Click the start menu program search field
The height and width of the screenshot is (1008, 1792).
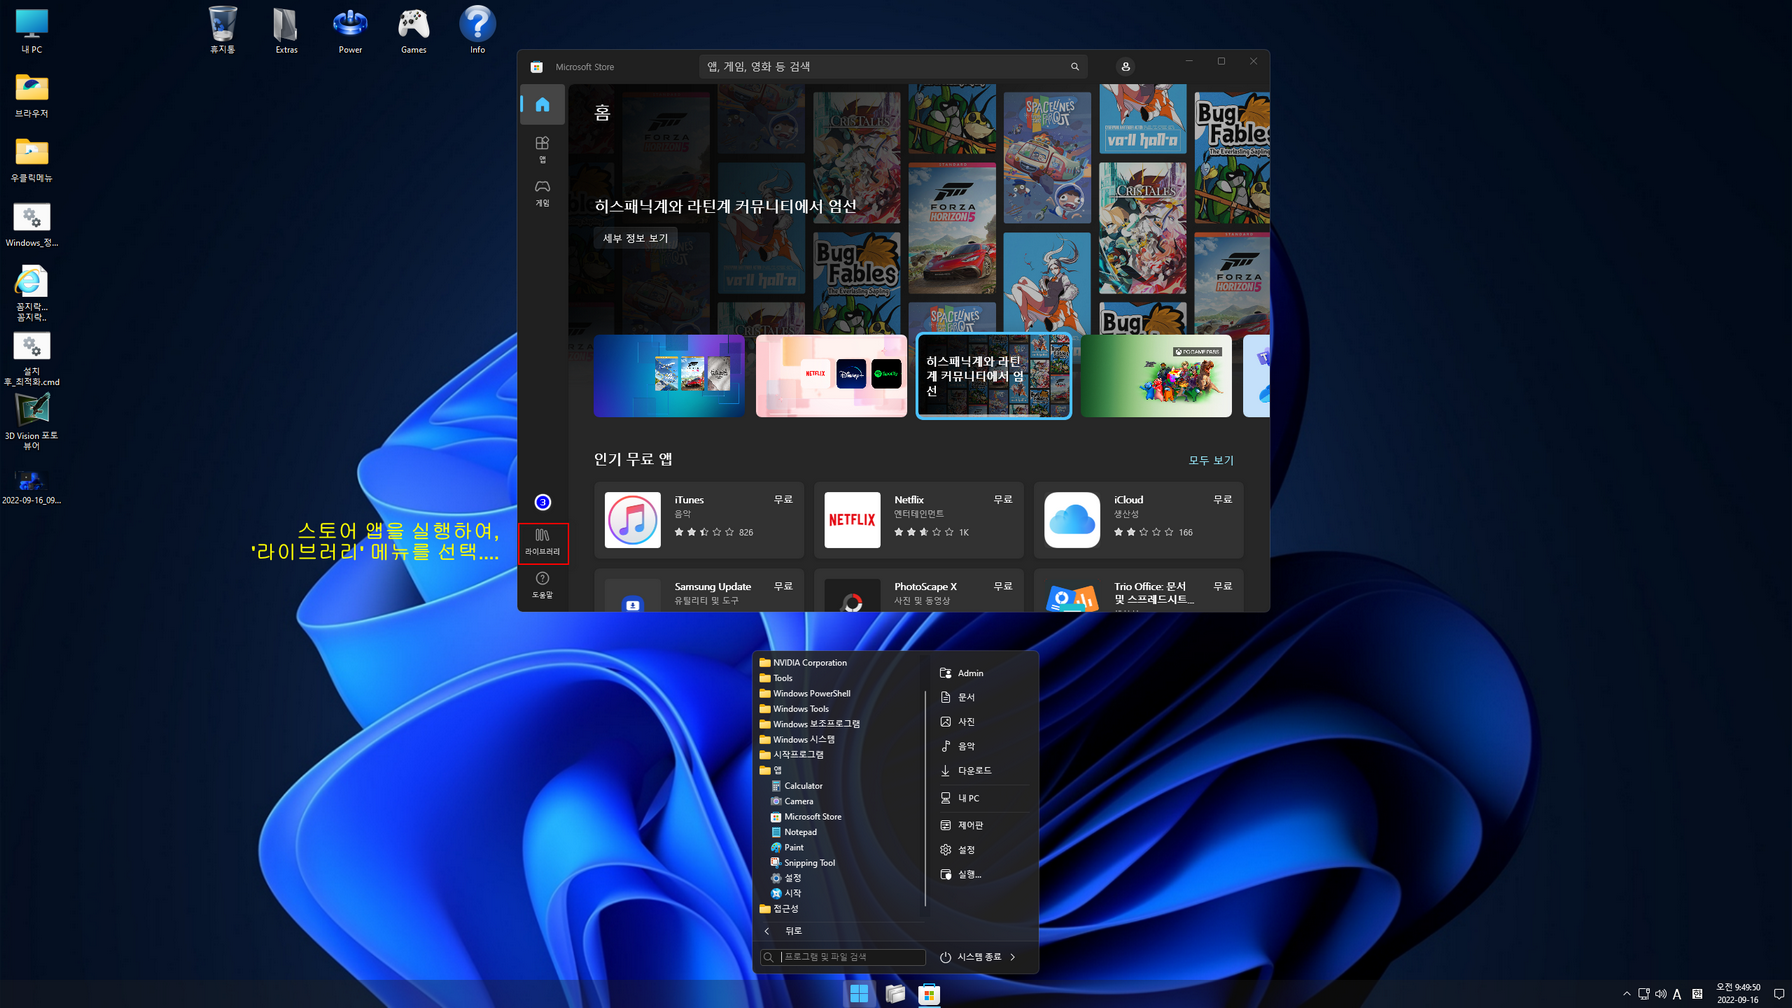(x=843, y=957)
